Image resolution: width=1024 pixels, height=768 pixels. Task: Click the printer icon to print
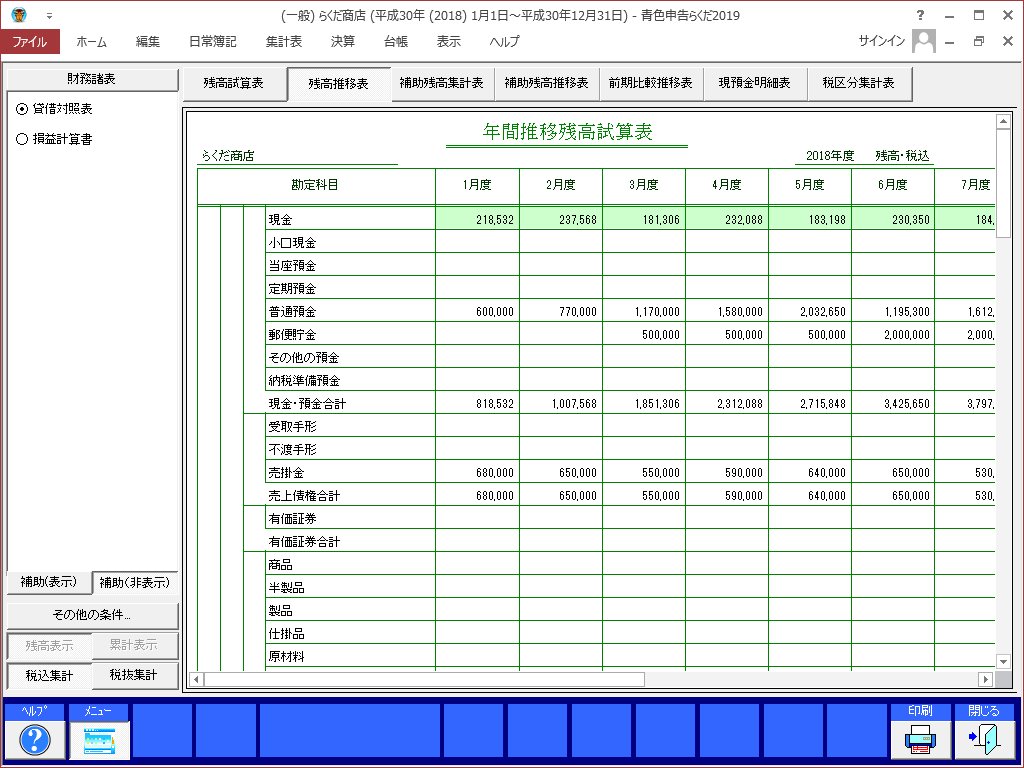[920, 739]
